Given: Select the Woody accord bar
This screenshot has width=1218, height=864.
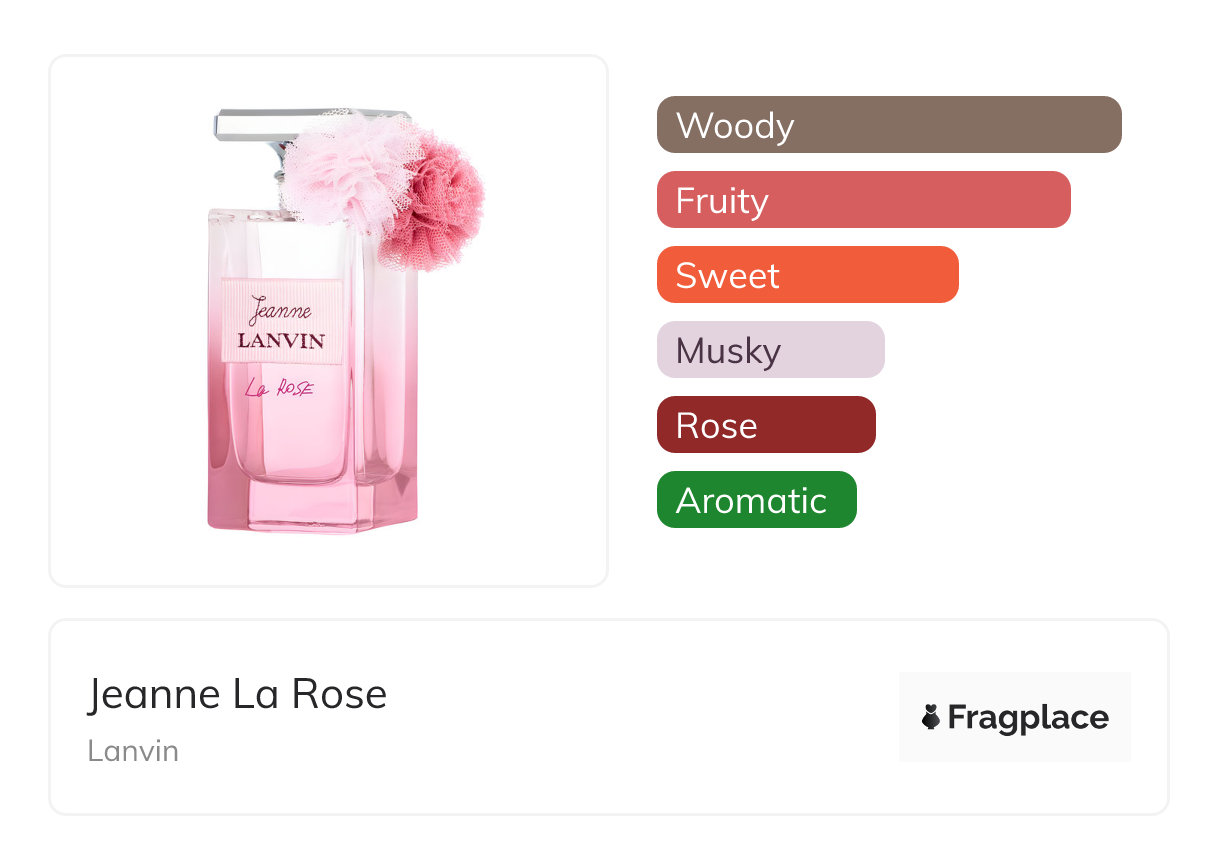Looking at the screenshot, I should 888,125.
